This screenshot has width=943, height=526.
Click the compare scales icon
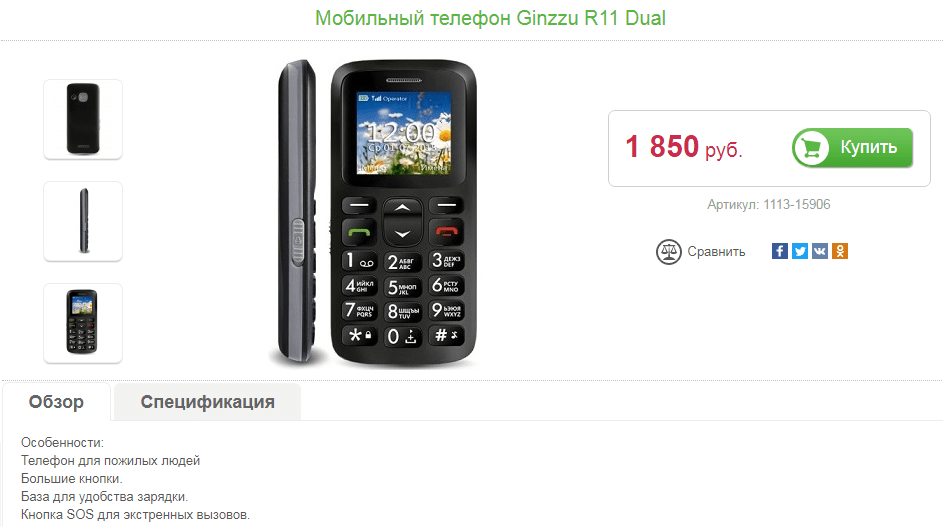pos(668,252)
